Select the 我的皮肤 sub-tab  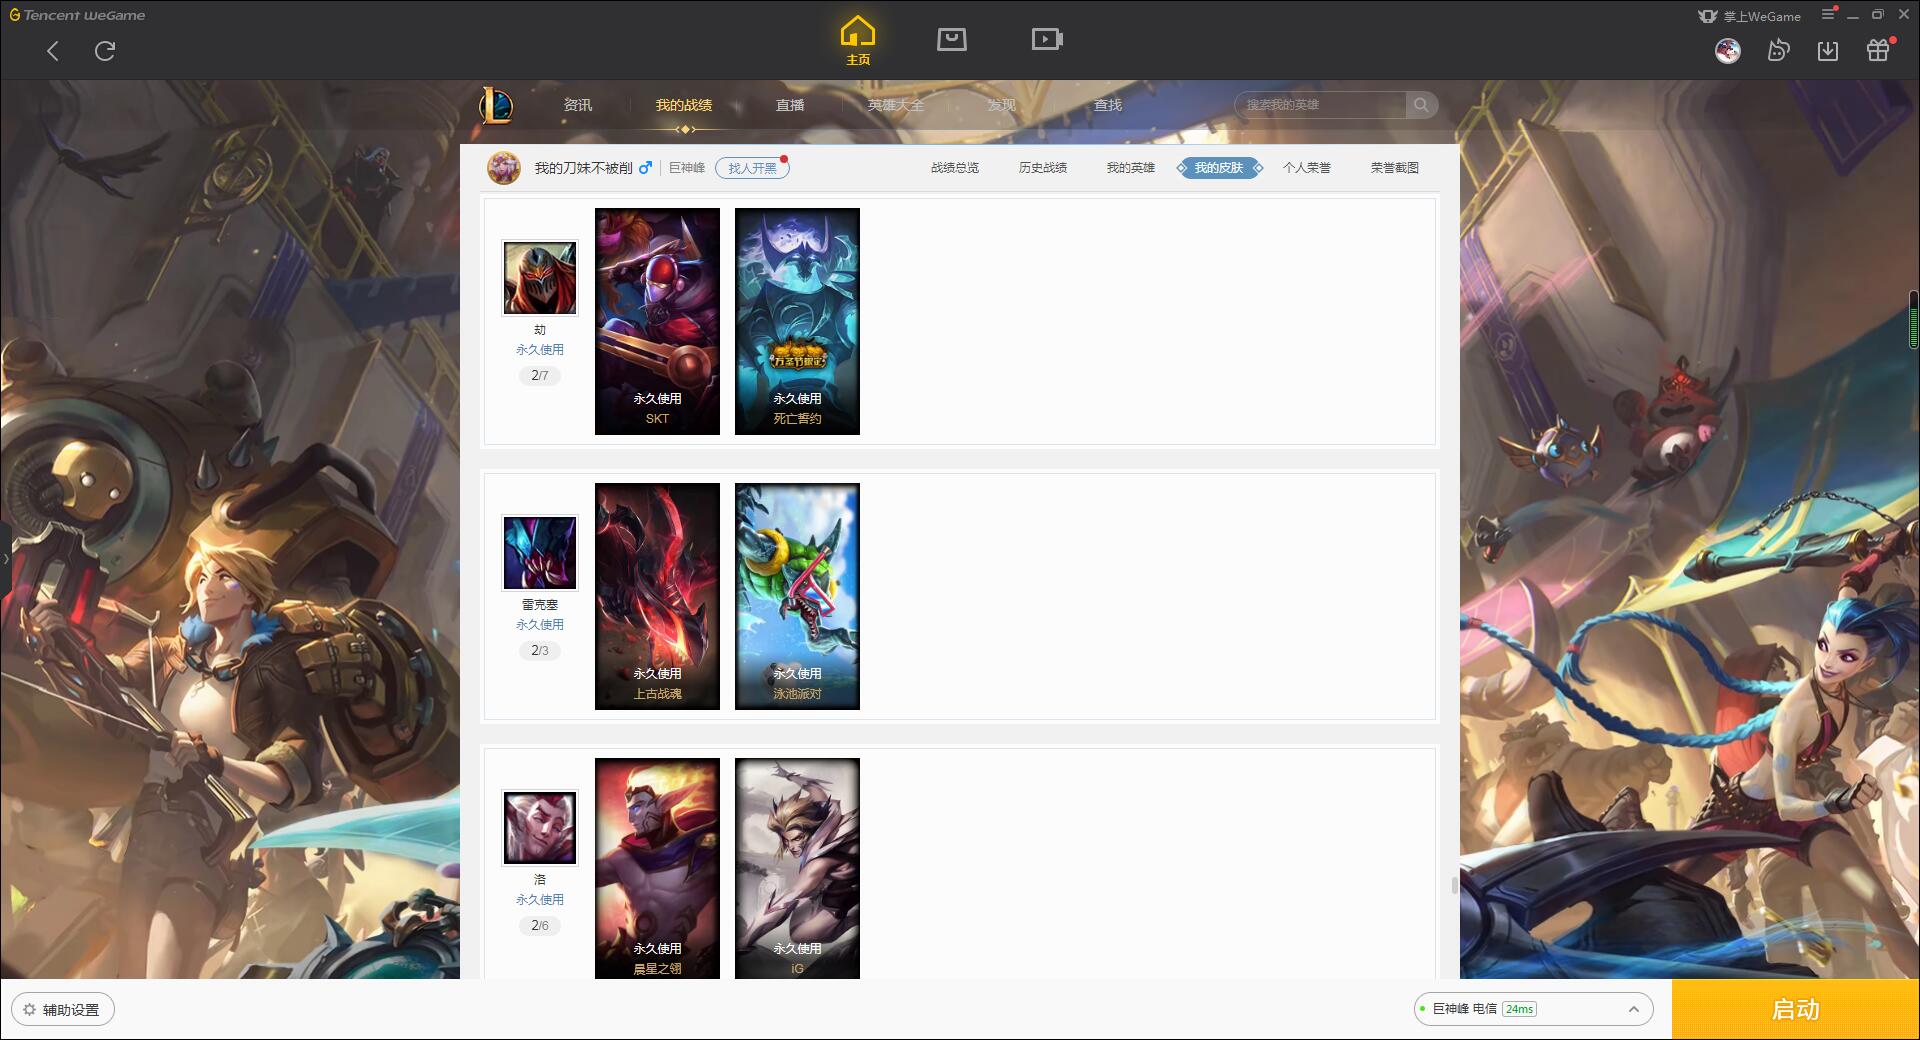1219,168
